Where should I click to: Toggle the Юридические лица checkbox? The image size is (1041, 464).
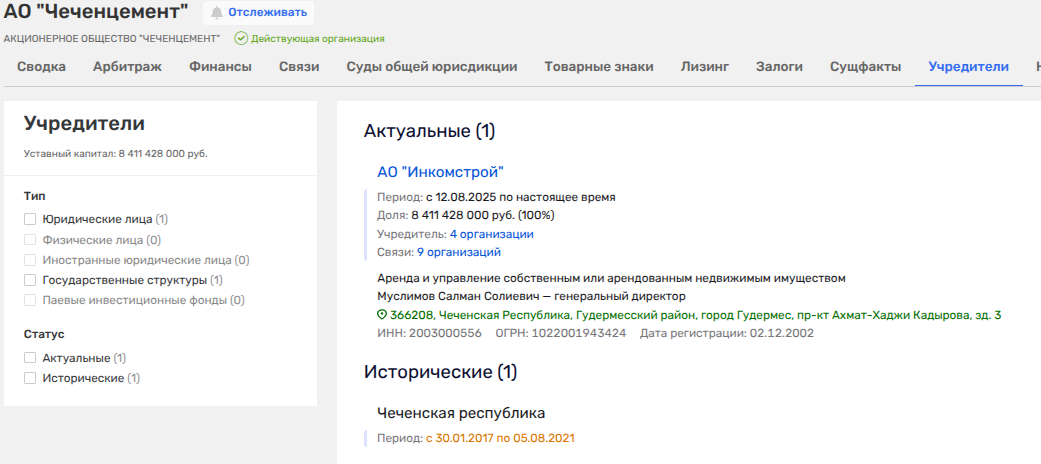coord(30,218)
